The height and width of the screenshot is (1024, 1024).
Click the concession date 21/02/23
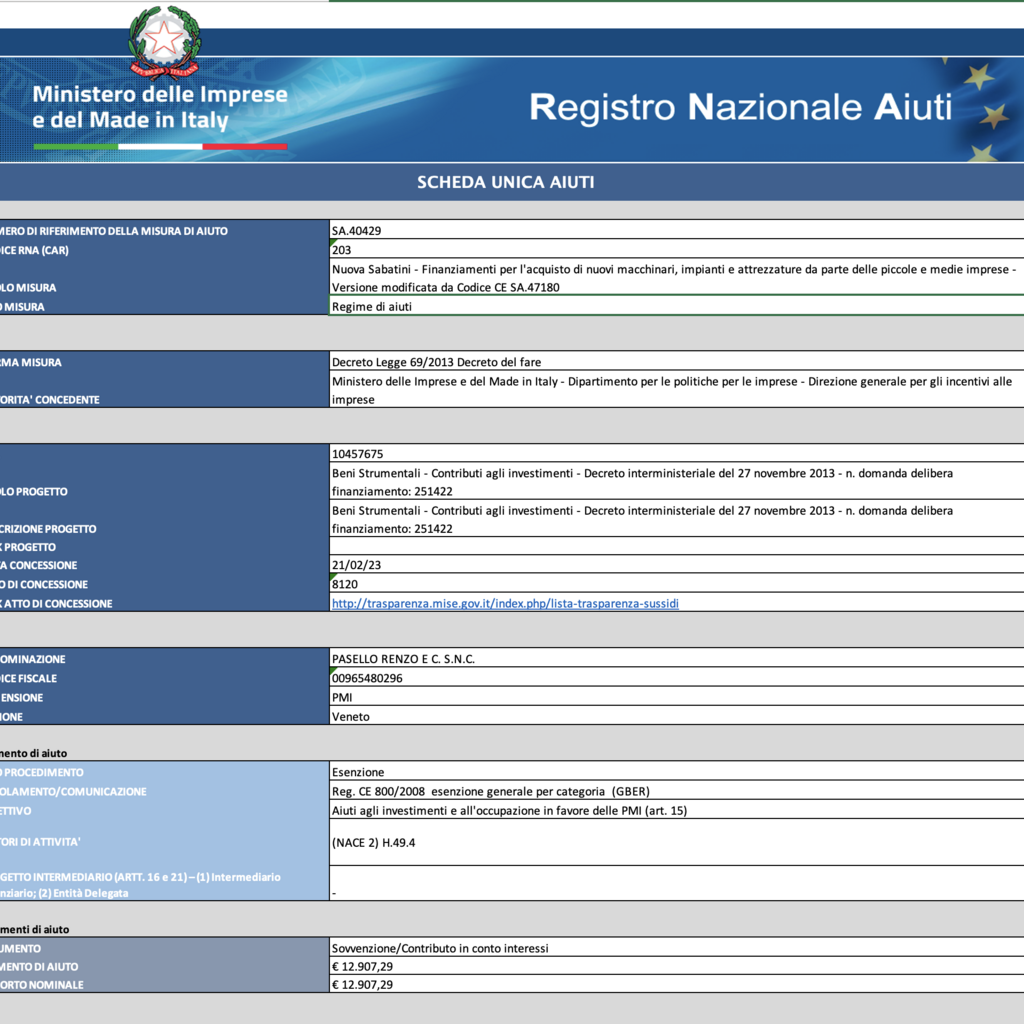click(x=676, y=565)
